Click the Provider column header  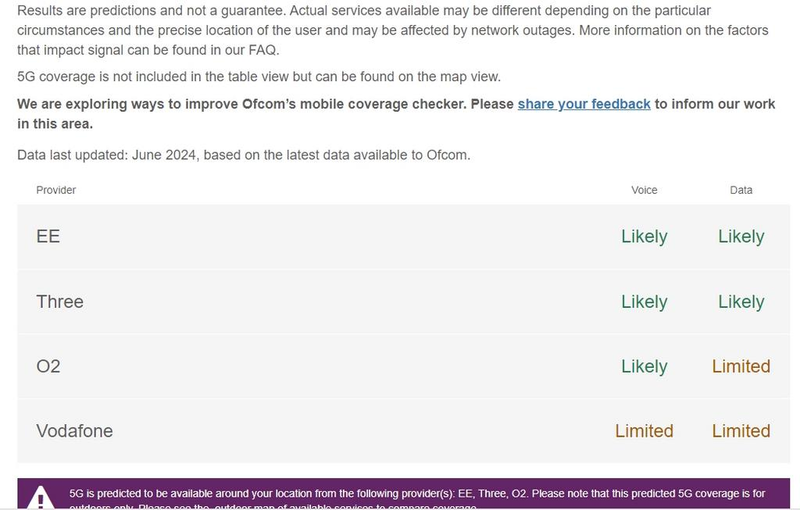56,190
